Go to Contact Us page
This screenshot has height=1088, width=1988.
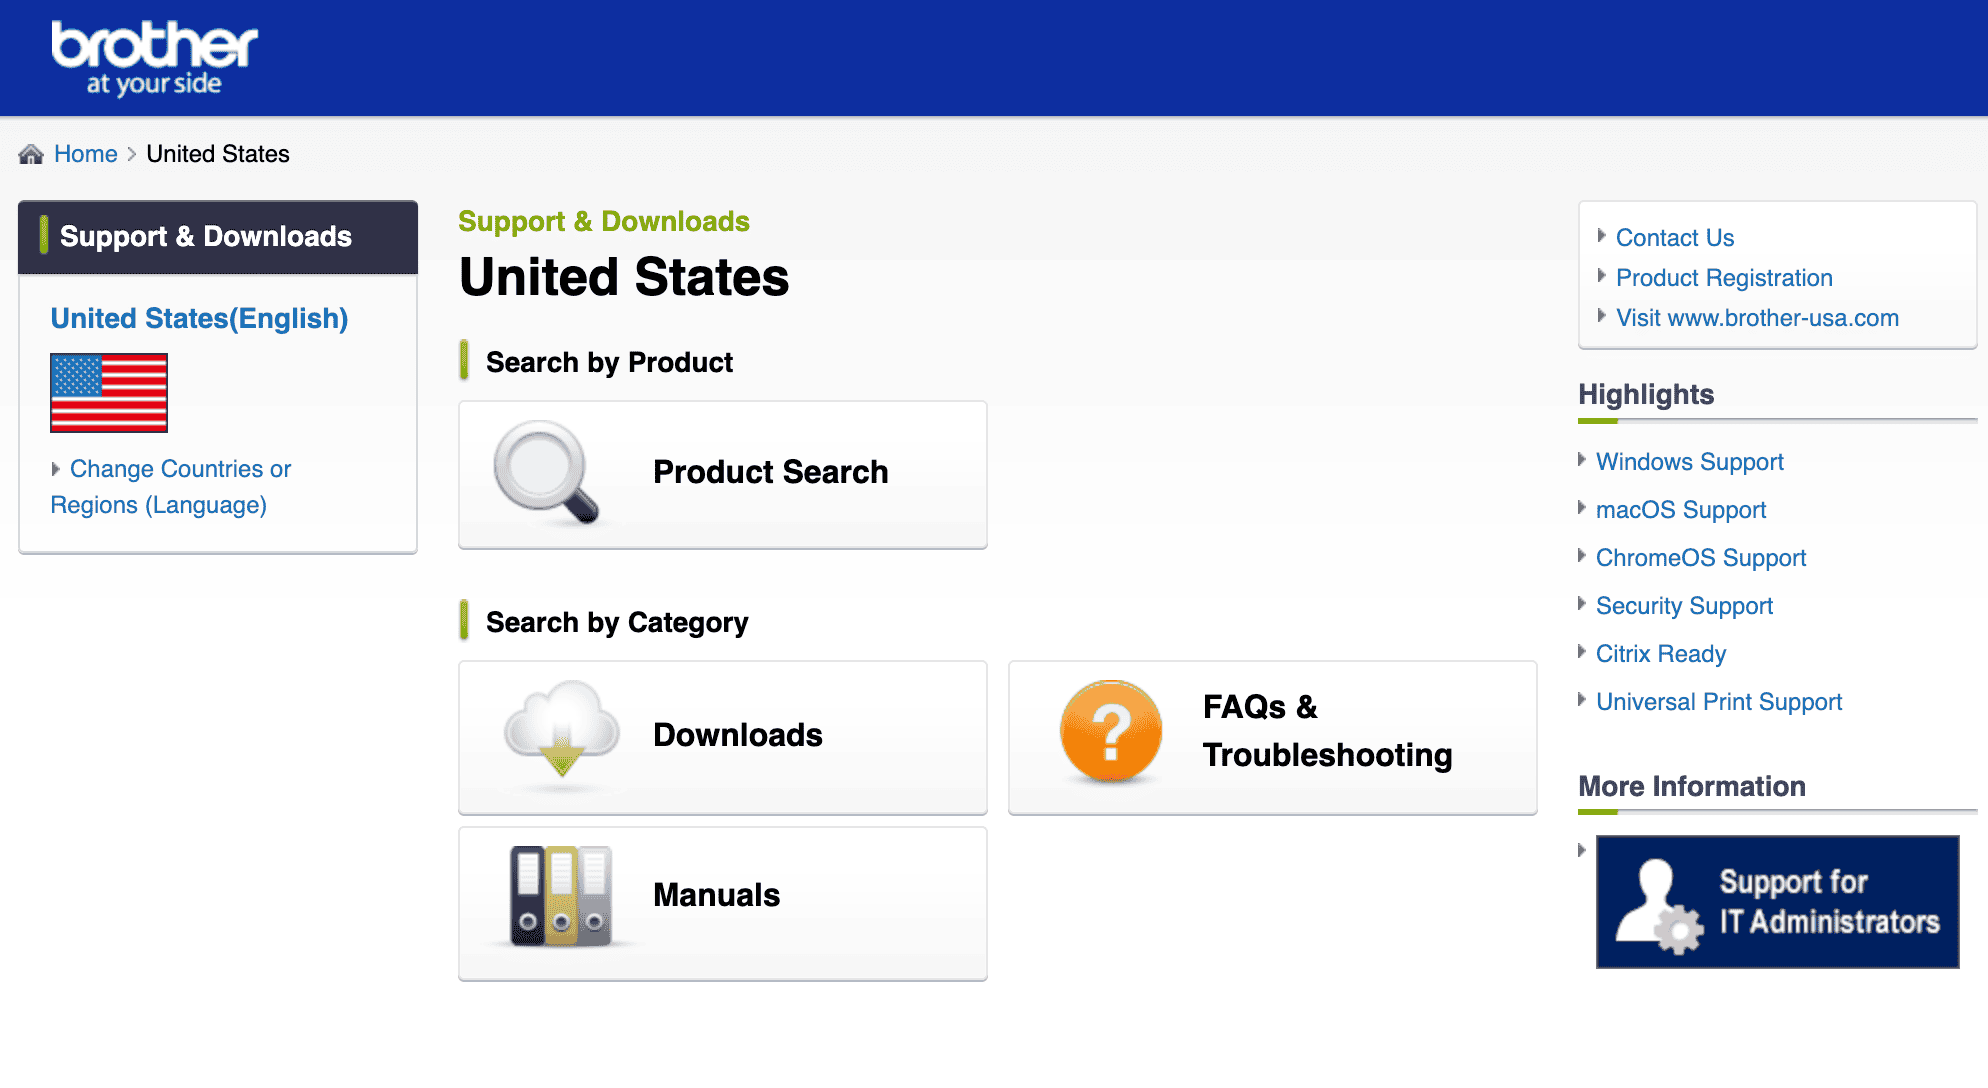1675,238
